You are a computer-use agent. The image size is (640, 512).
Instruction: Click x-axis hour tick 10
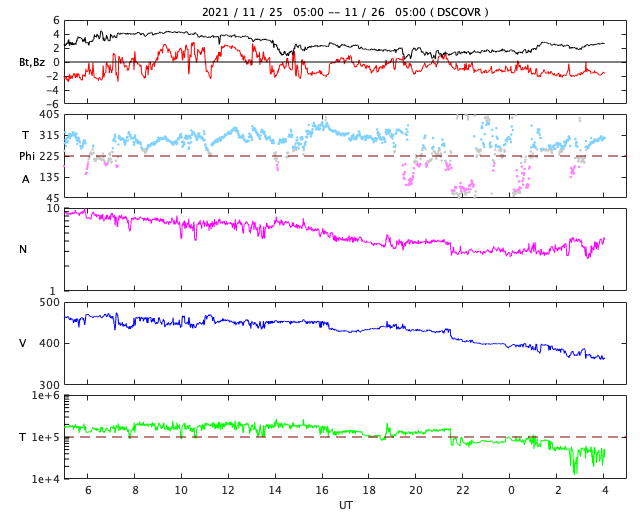coord(181,490)
